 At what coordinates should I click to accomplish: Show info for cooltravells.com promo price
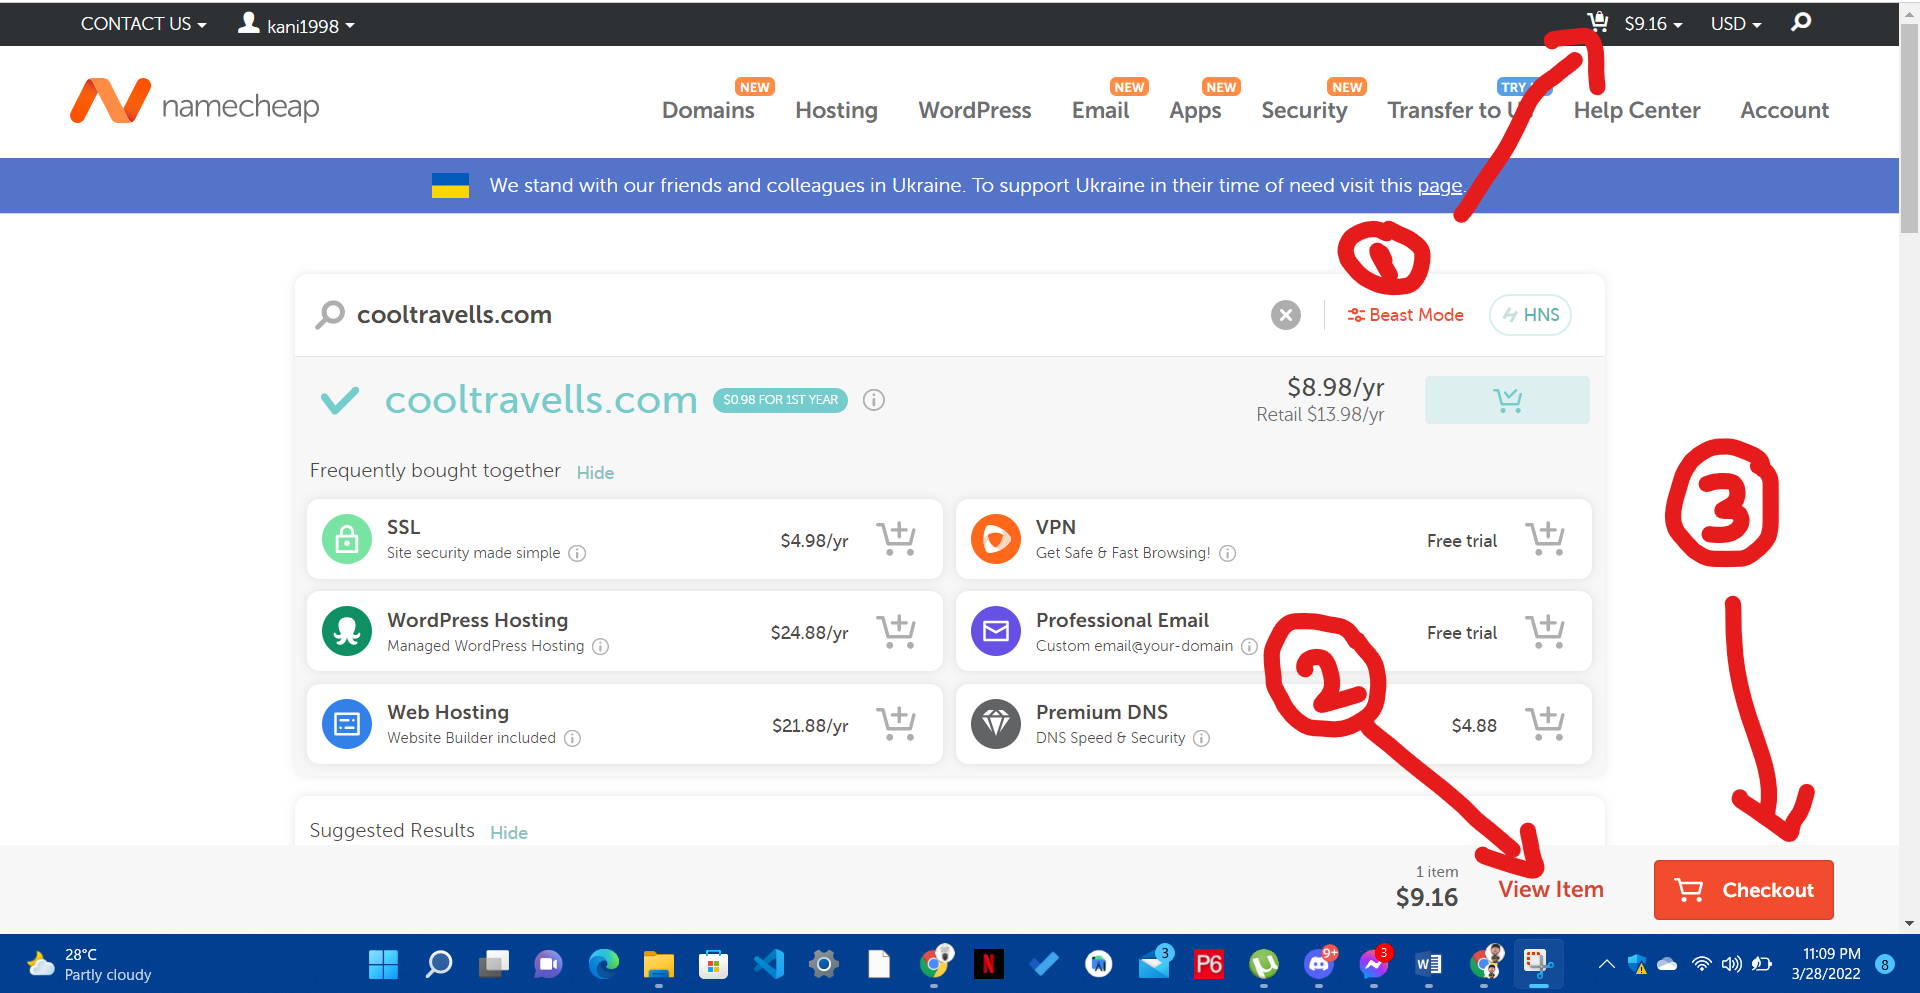coord(874,400)
